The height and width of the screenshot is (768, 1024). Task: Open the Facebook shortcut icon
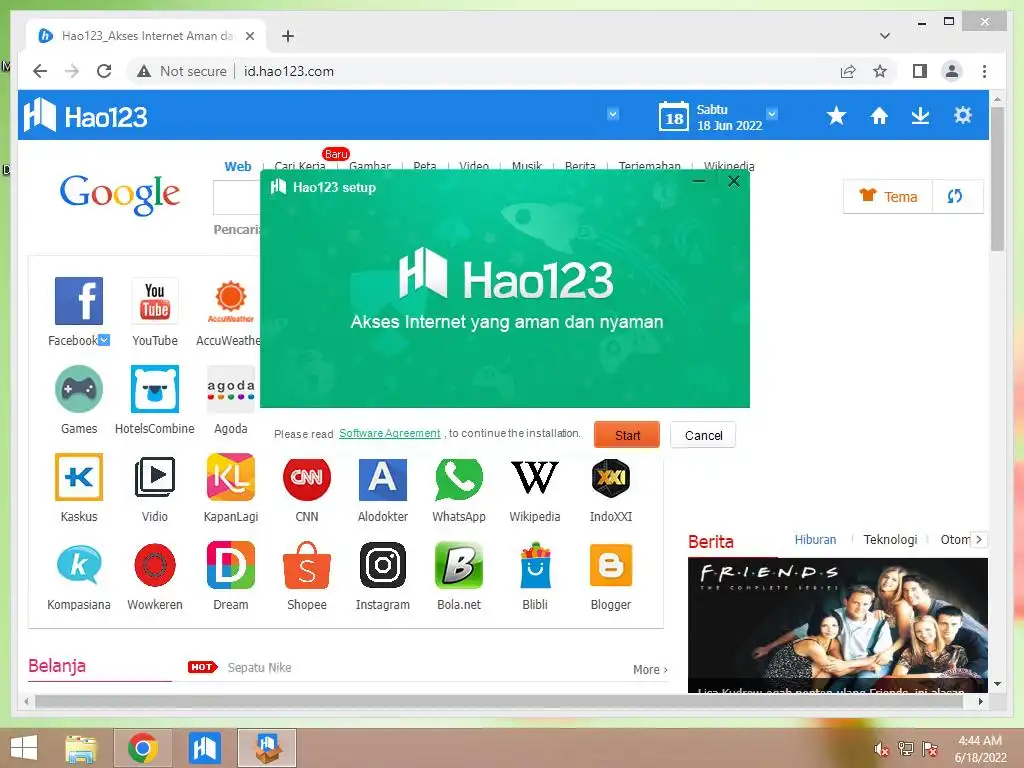click(78, 301)
